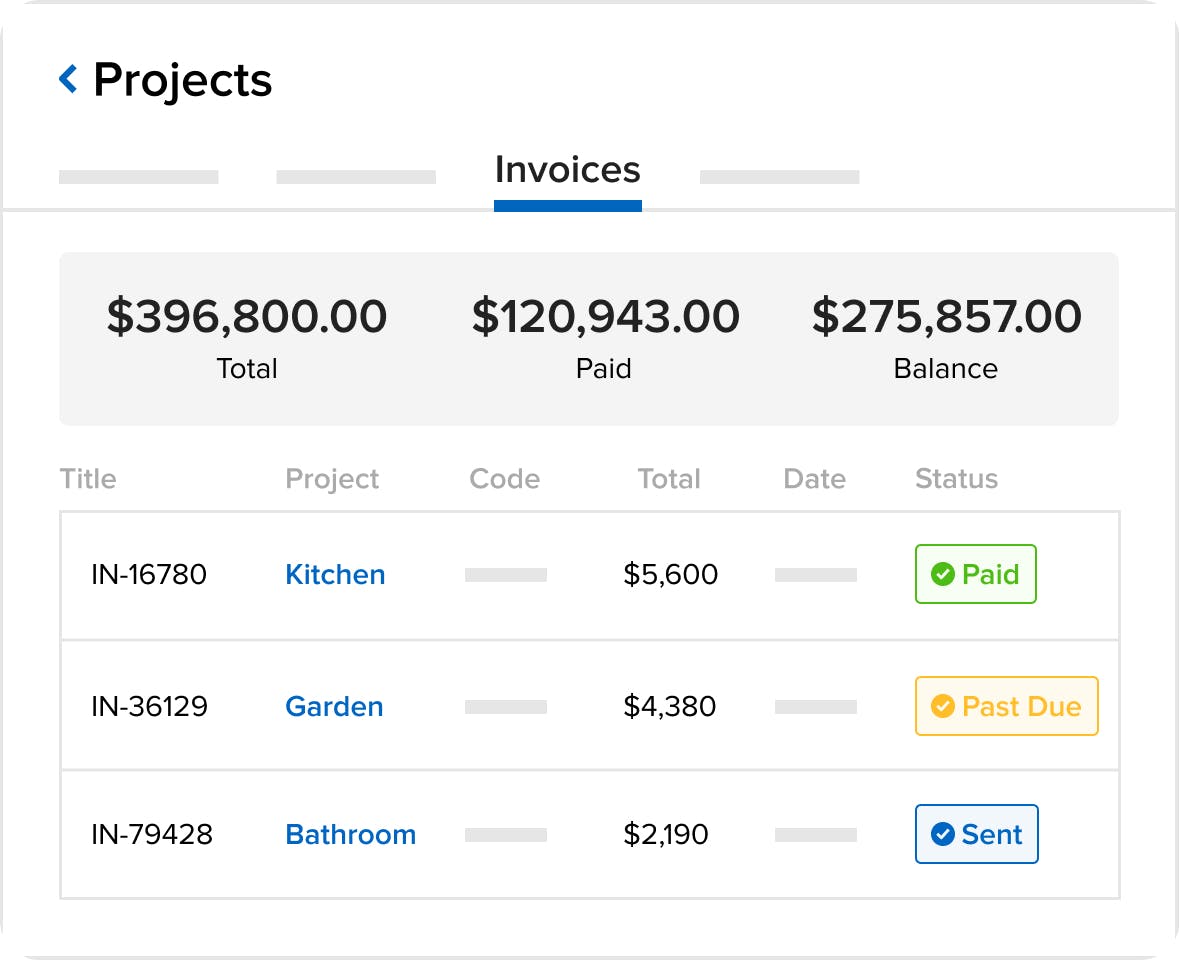Click the yellow checkmark icon in Past Due badge
Viewport: 1180px width, 960px height.
point(942,706)
